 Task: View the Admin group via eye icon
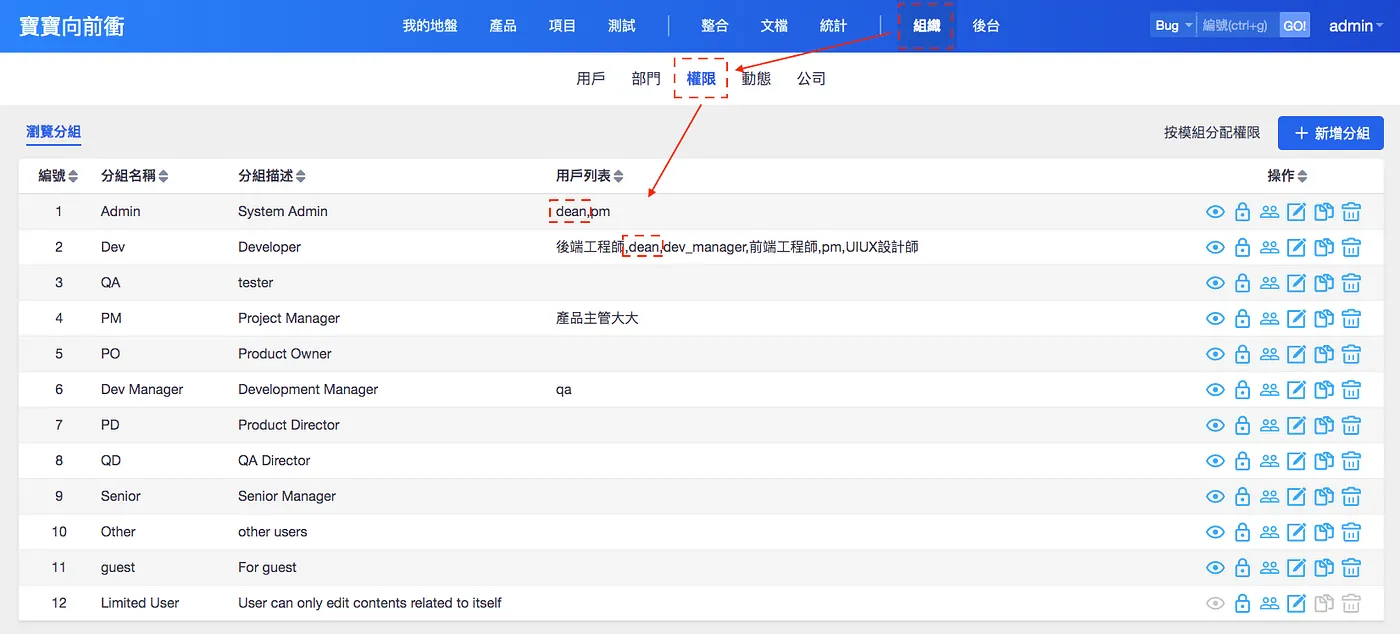point(1215,212)
